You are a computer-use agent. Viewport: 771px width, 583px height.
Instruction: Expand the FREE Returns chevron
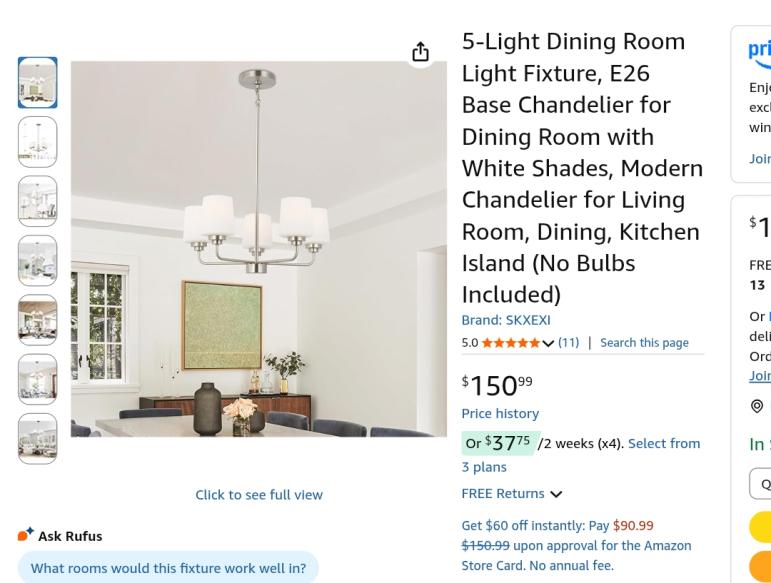tap(556, 494)
